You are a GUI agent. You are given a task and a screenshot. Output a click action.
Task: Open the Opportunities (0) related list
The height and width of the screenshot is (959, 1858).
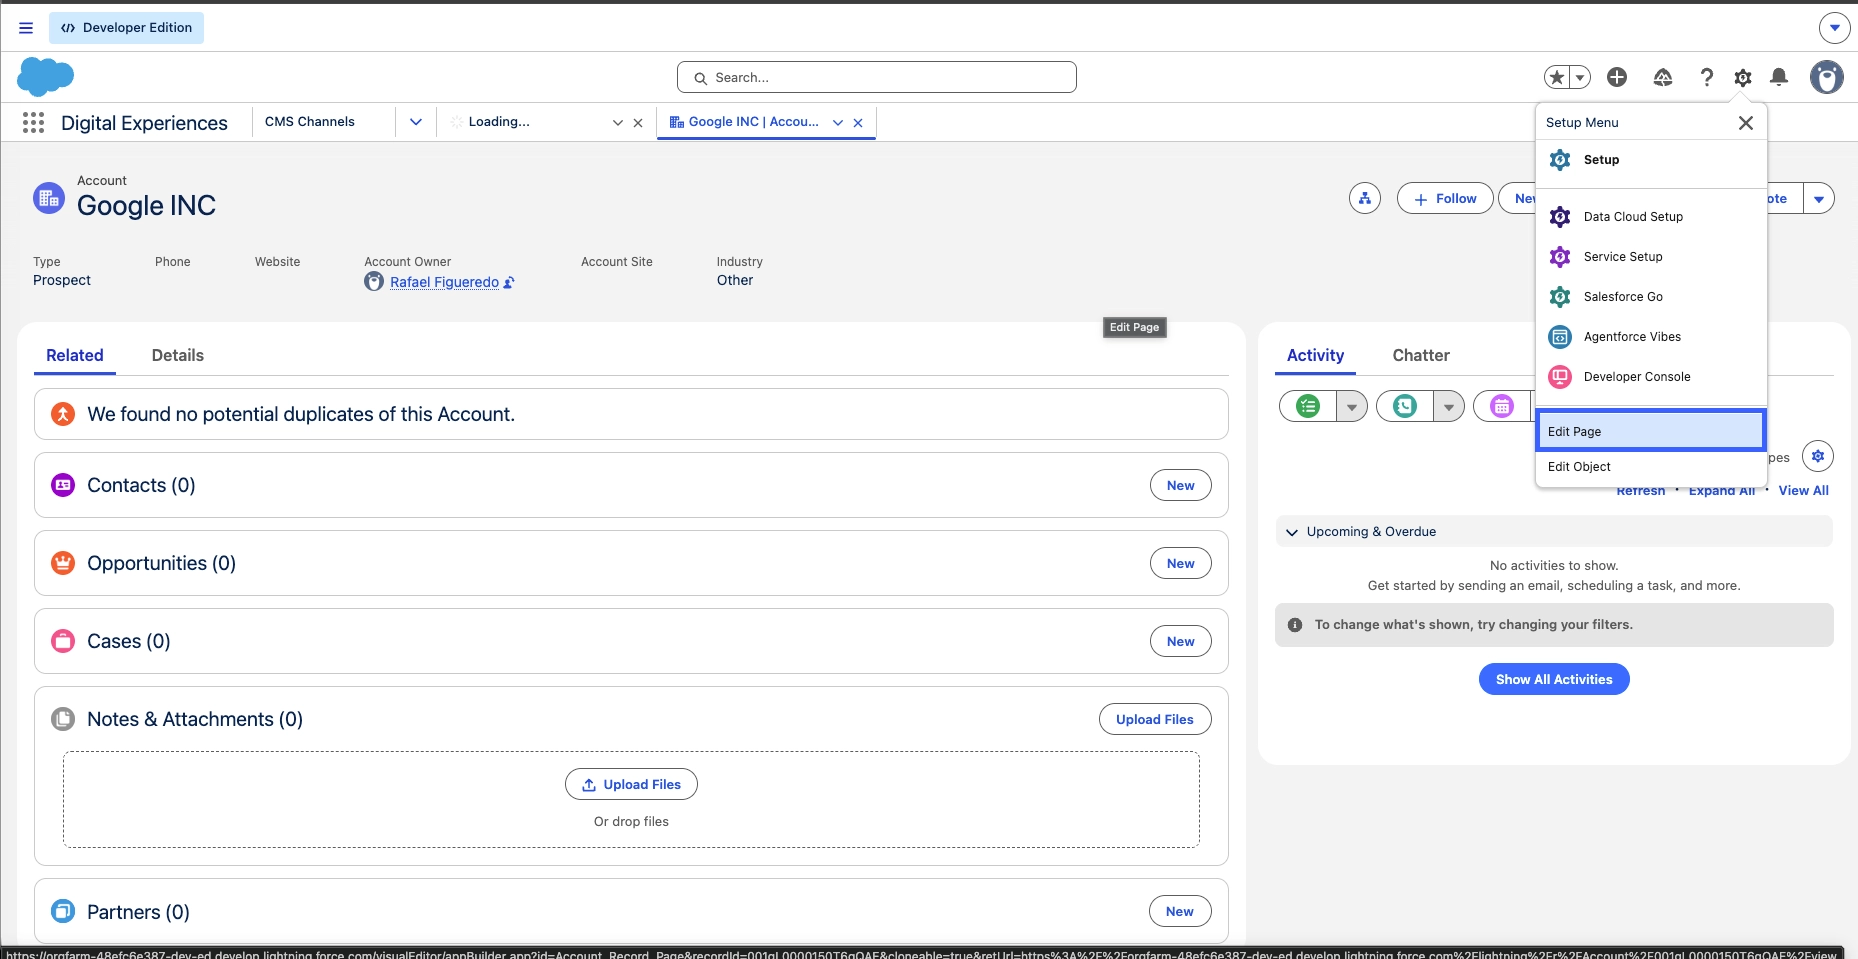[161, 563]
